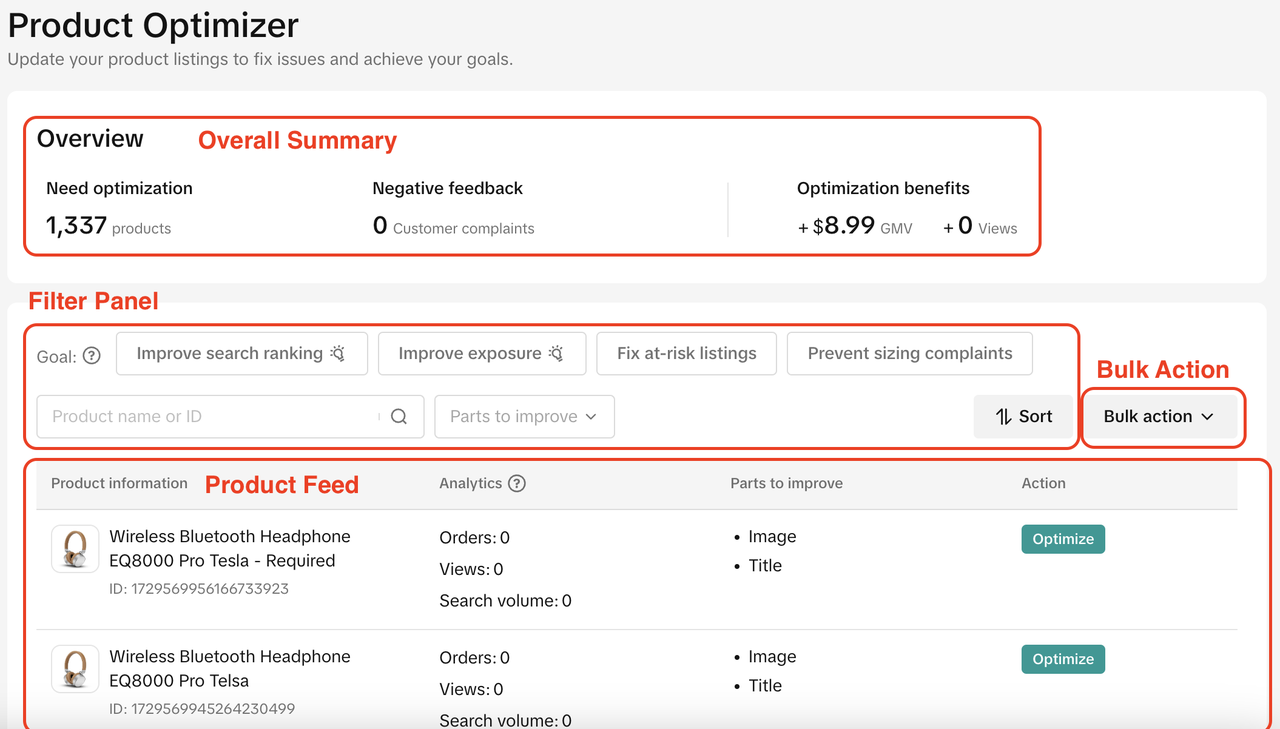Click the 0 Customer complaints stat

[453, 227]
